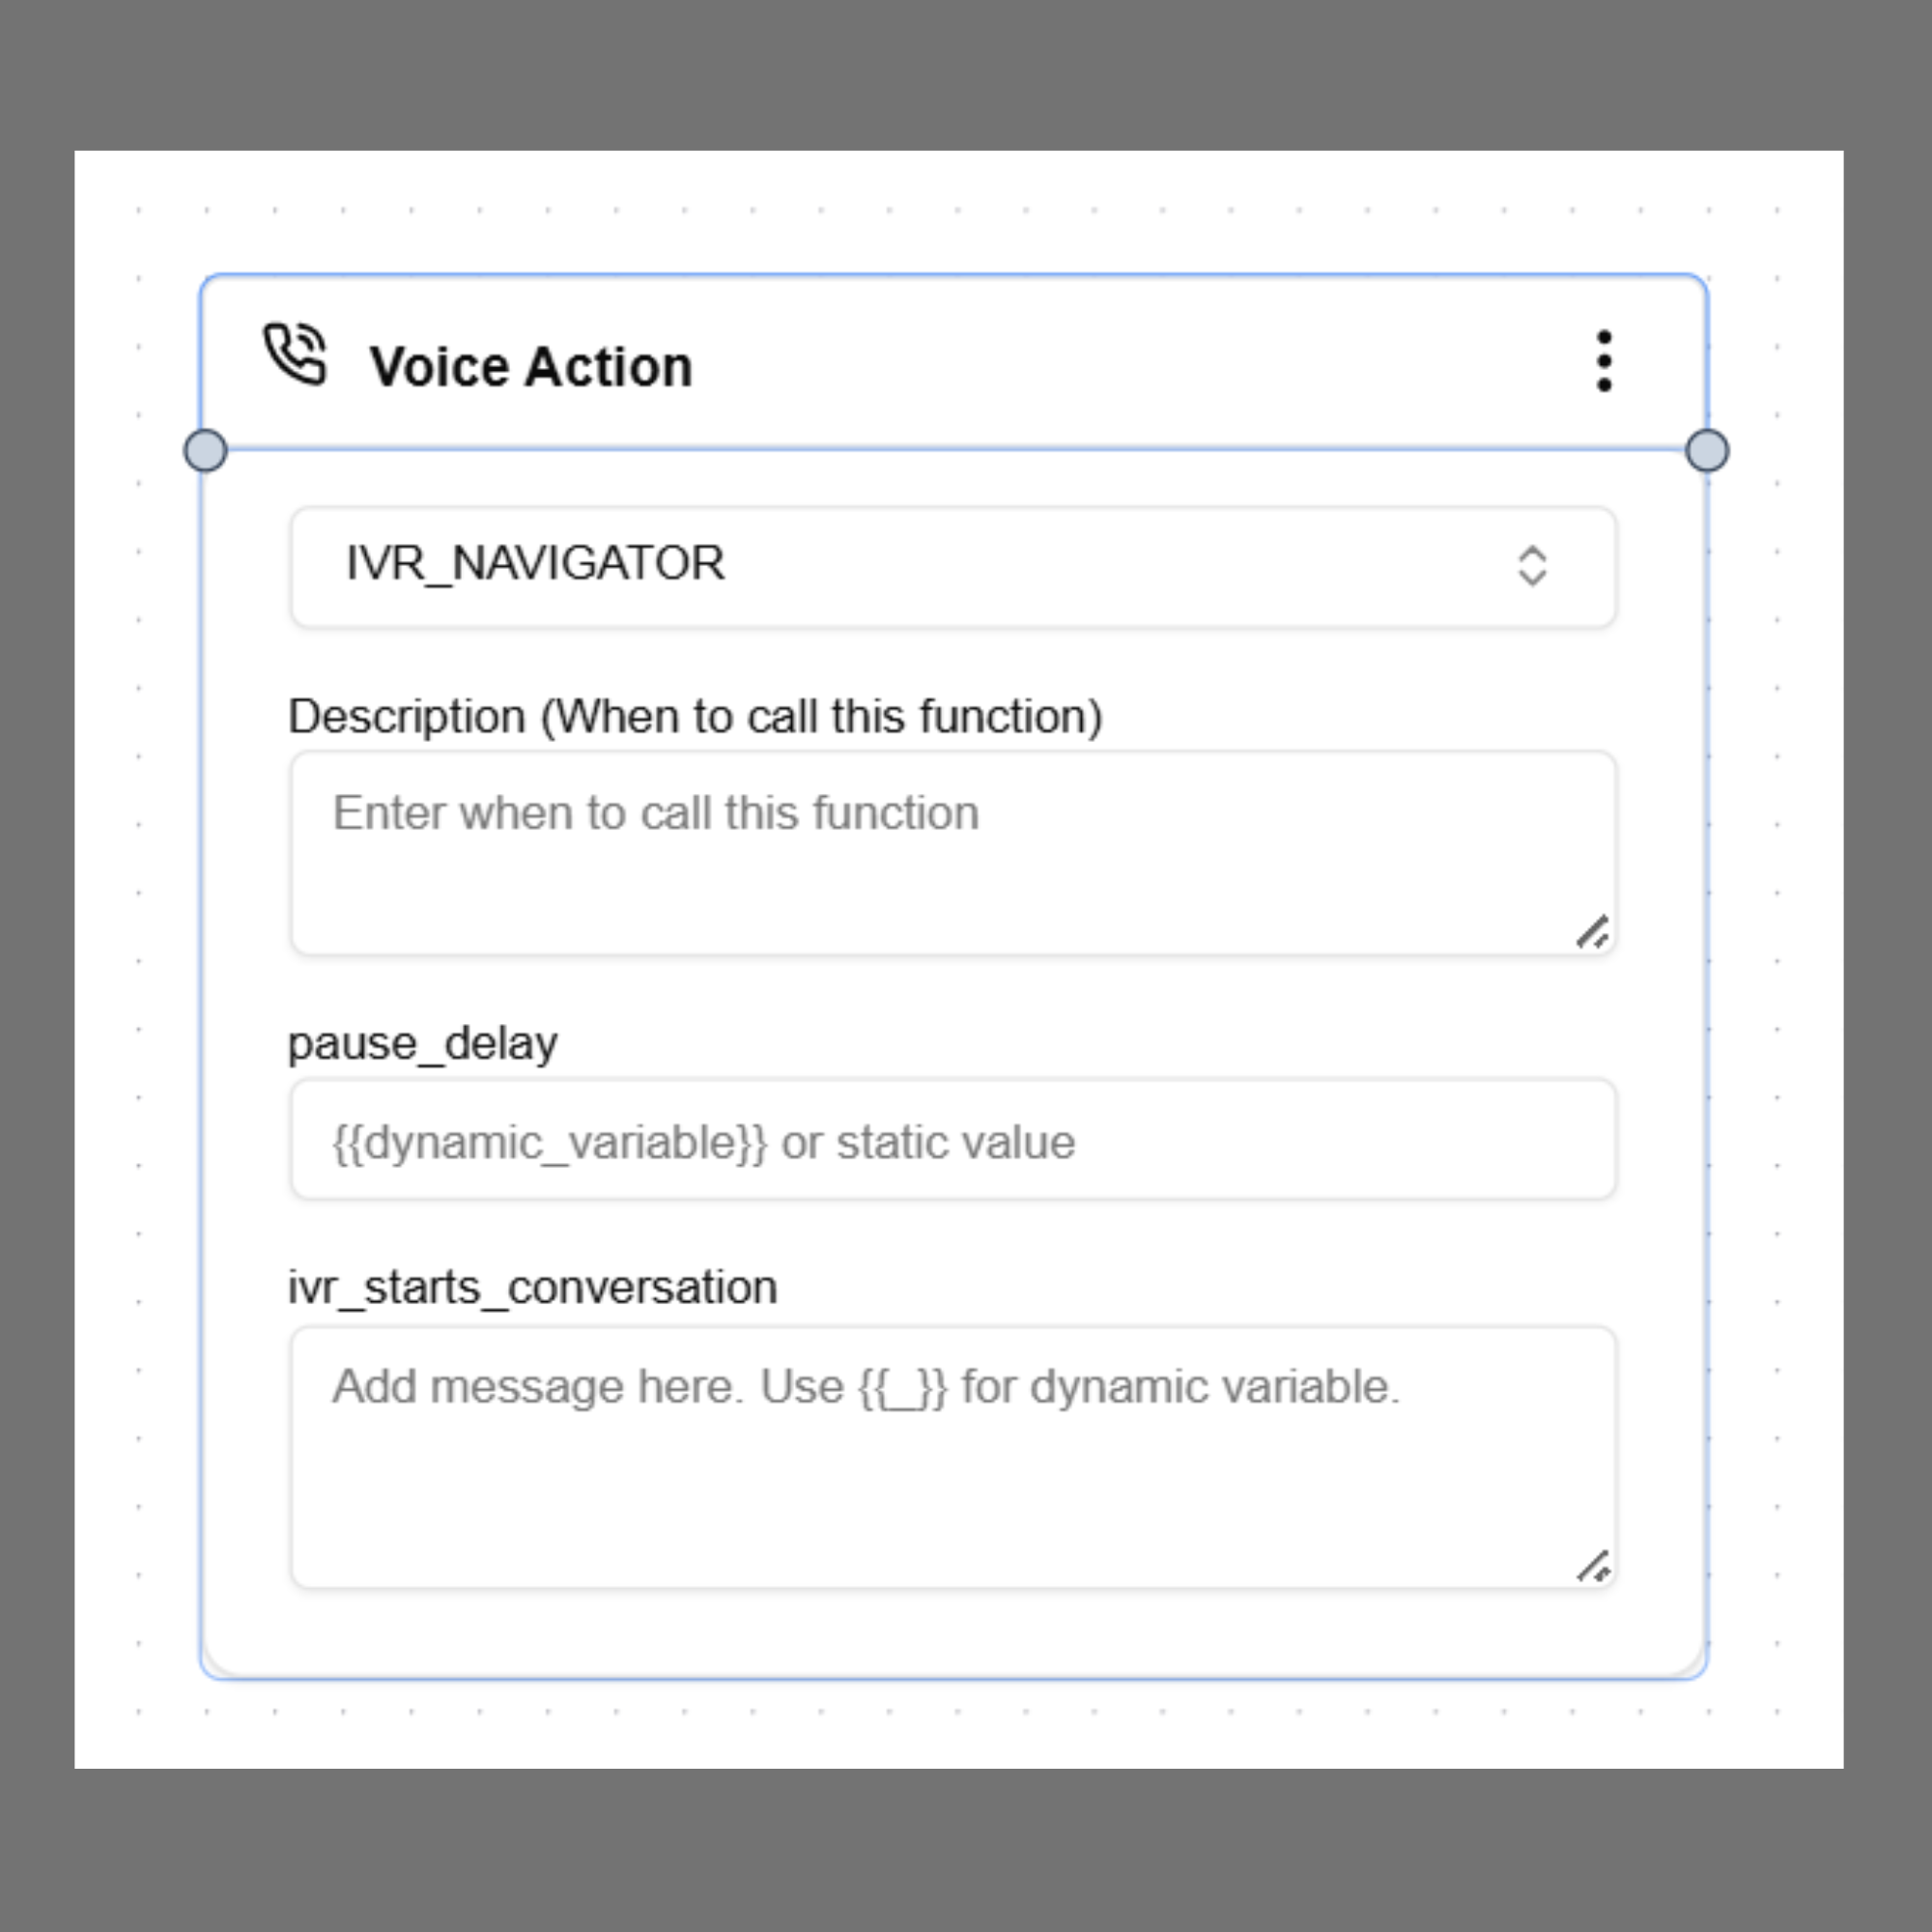1932x1932 pixels.
Task: Click the pause_delay label
Action: (x=422, y=1044)
